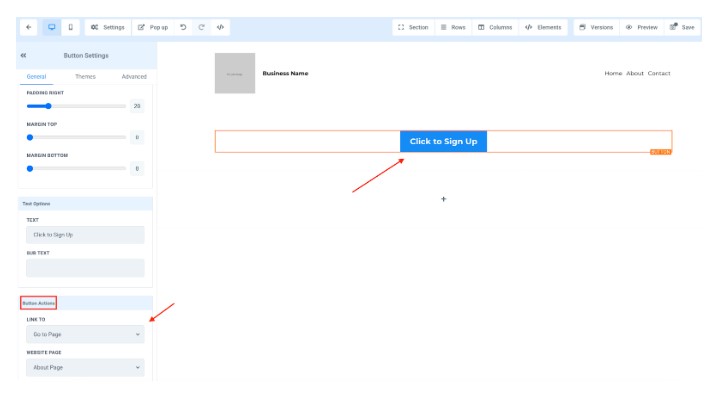Collapse the Button Settings panel
Viewport: 712px width, 399px height.
click(x=23, y=55)
